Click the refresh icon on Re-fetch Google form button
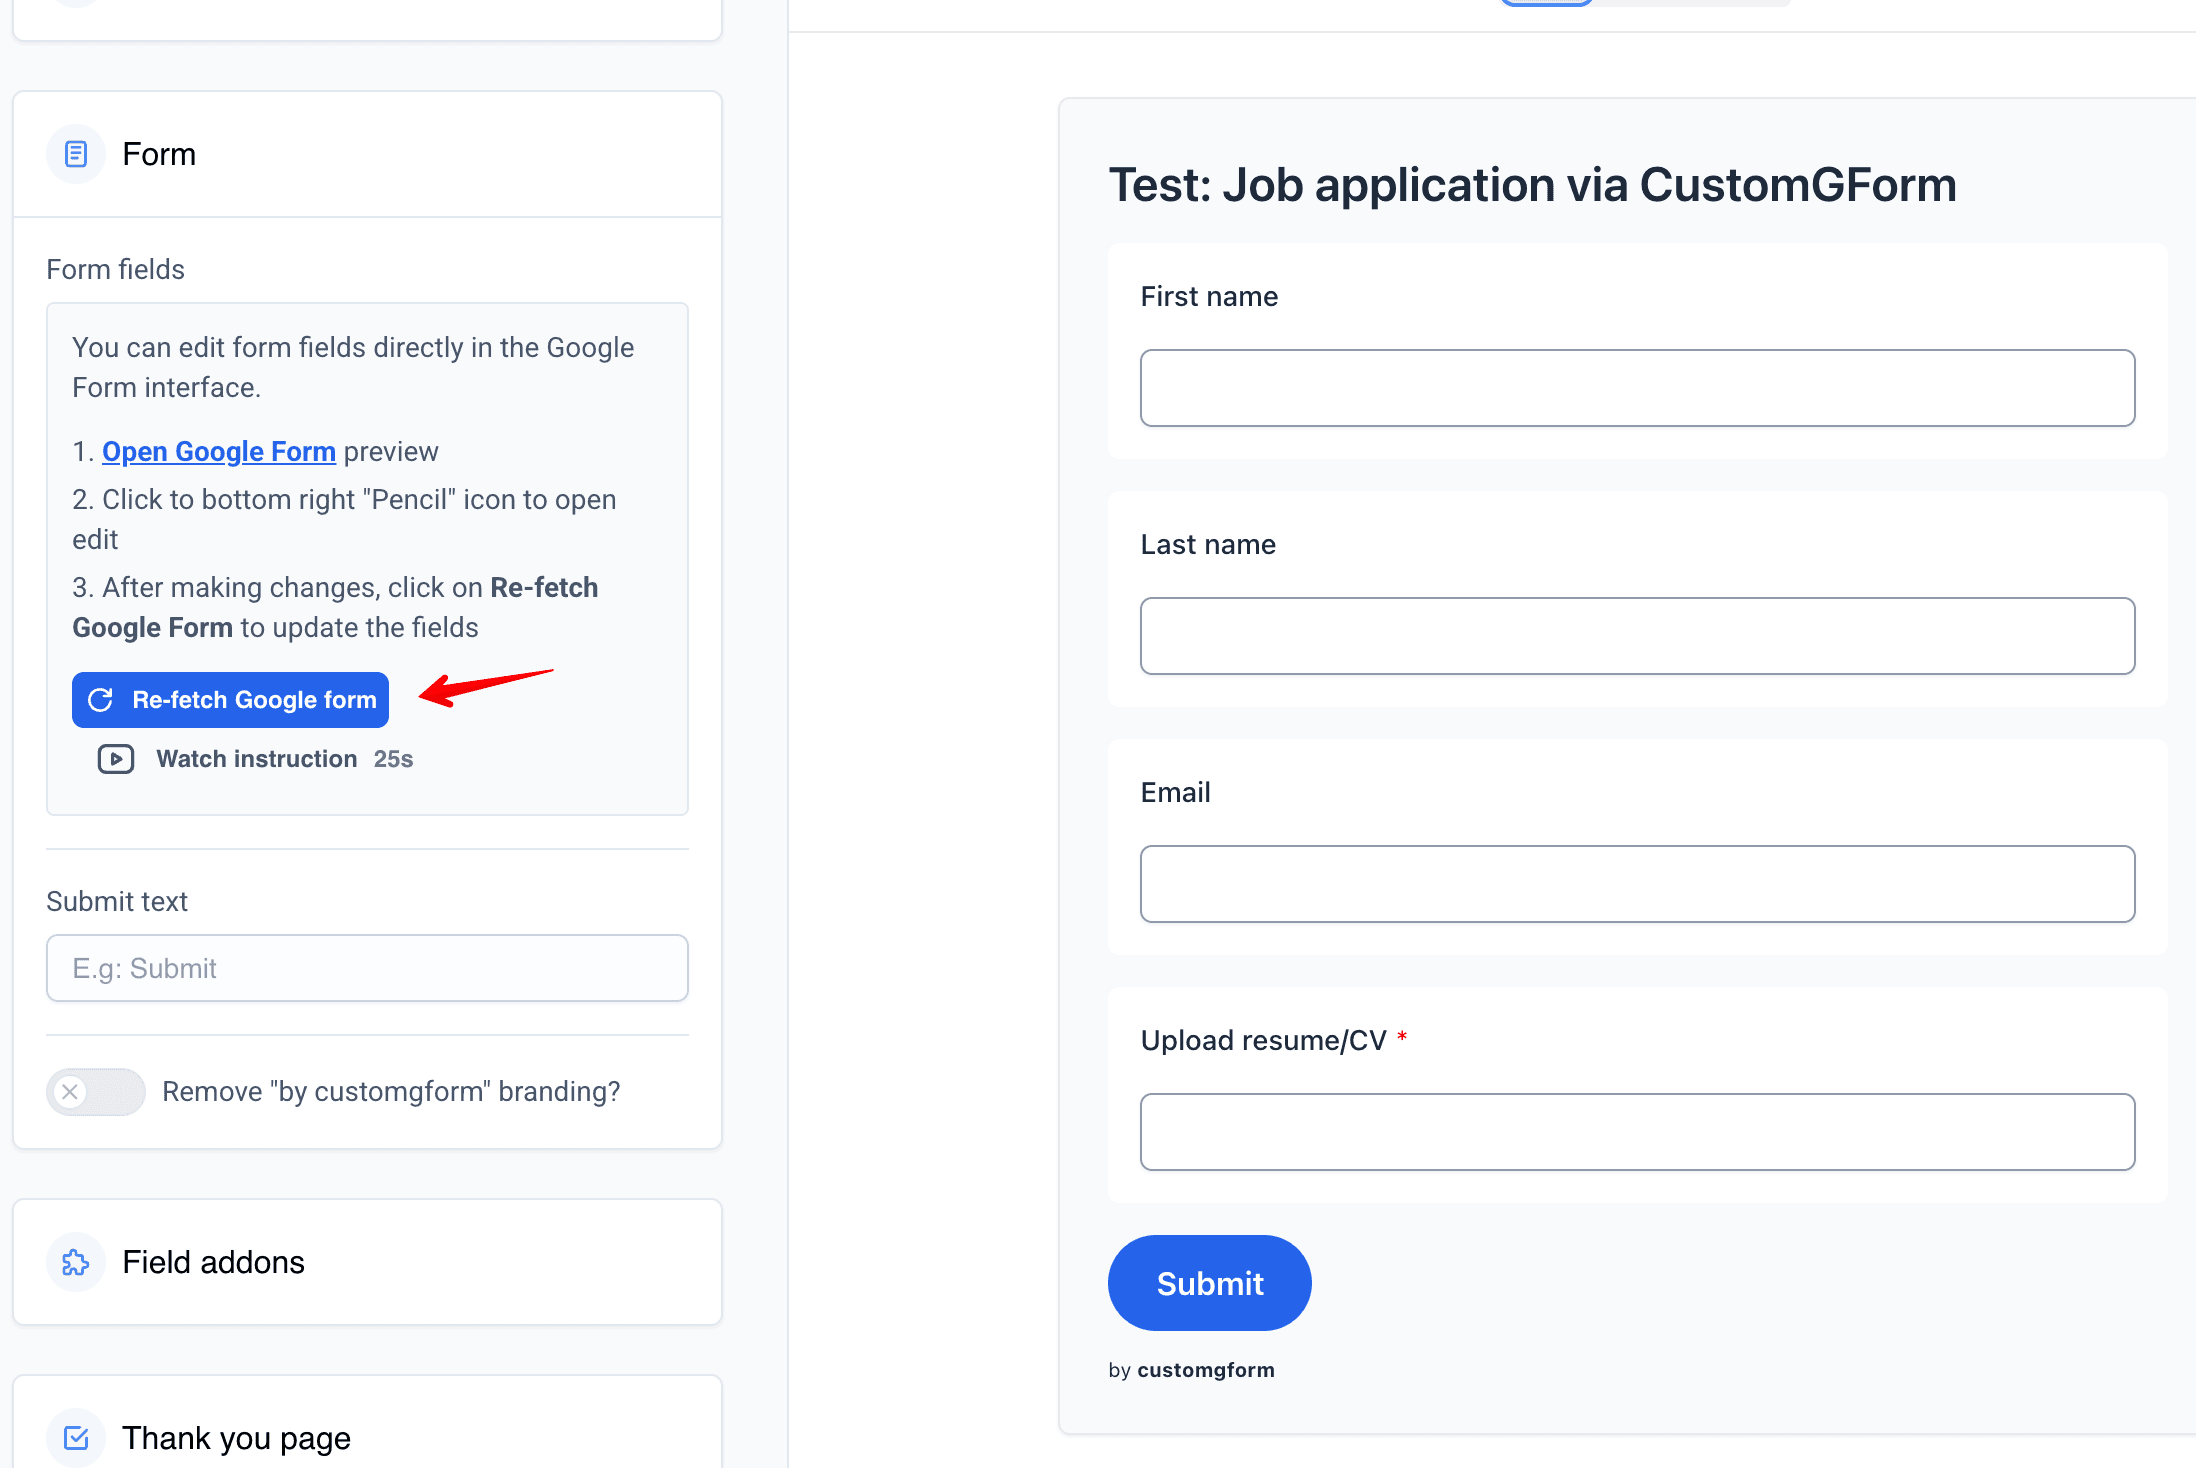This screenshot has width=2196, height=1468. click(100, 700)
